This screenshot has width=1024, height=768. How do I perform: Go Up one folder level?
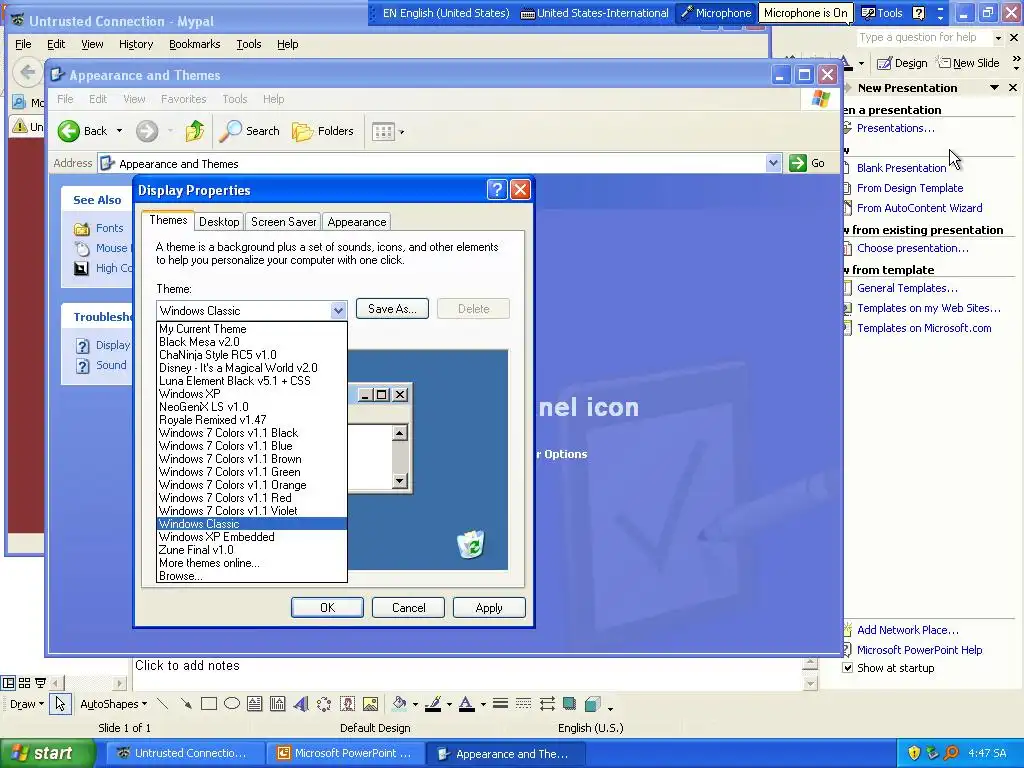click(x=194, y=131)
